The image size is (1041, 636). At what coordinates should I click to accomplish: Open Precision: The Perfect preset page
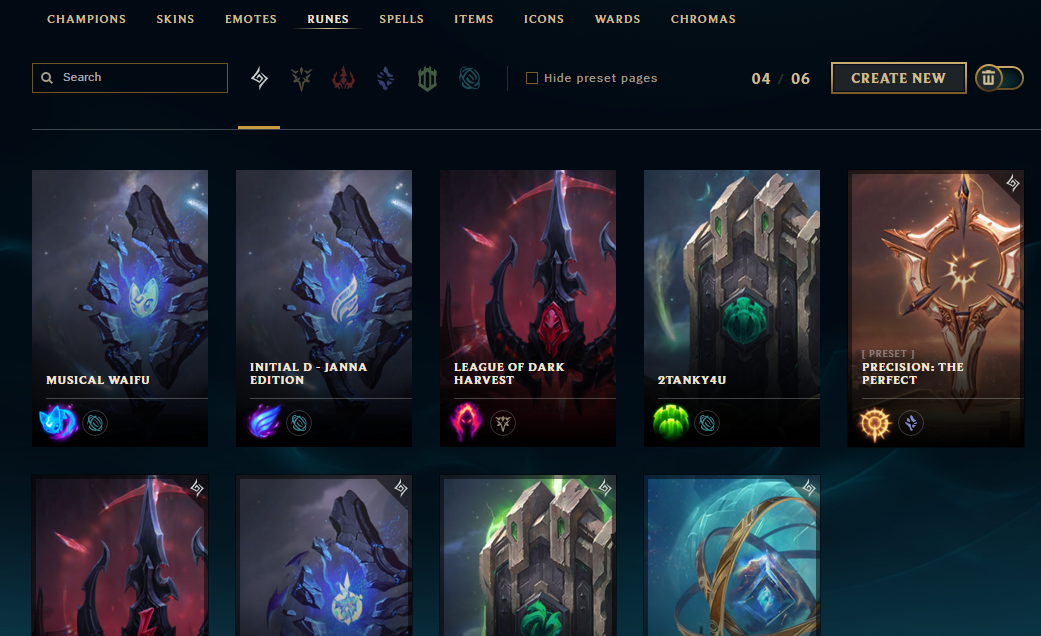coord(936,308)
